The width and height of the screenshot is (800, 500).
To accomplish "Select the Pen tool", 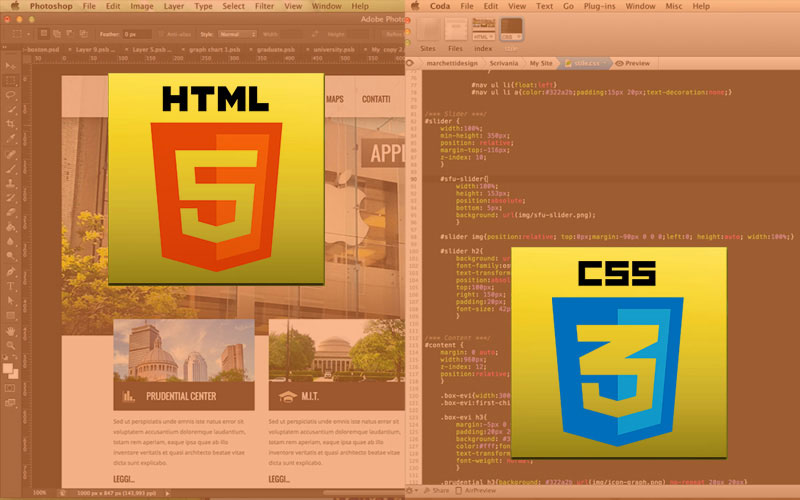I will (x=10, y=272).
